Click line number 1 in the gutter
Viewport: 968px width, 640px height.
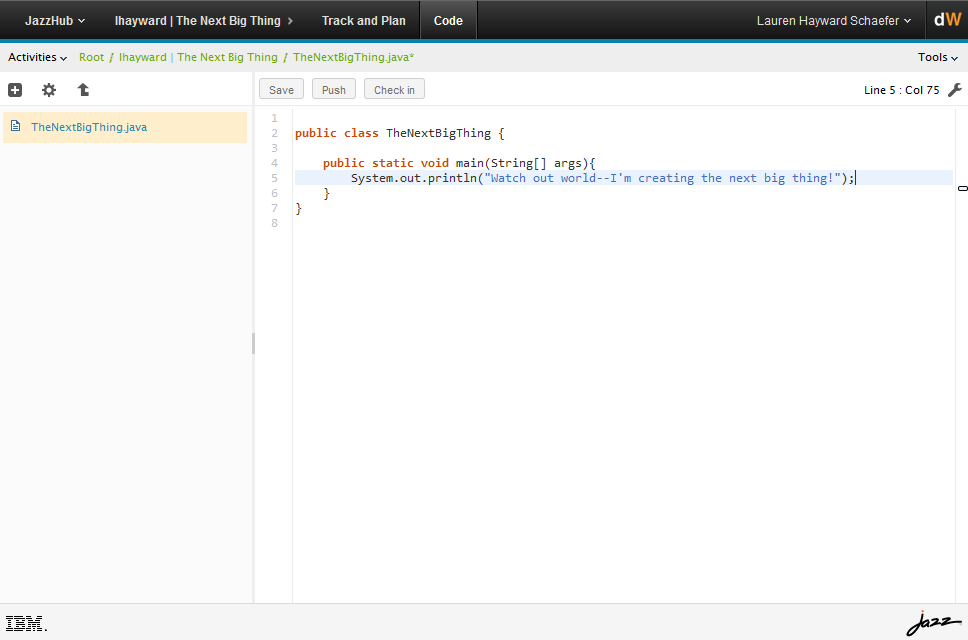275,118
